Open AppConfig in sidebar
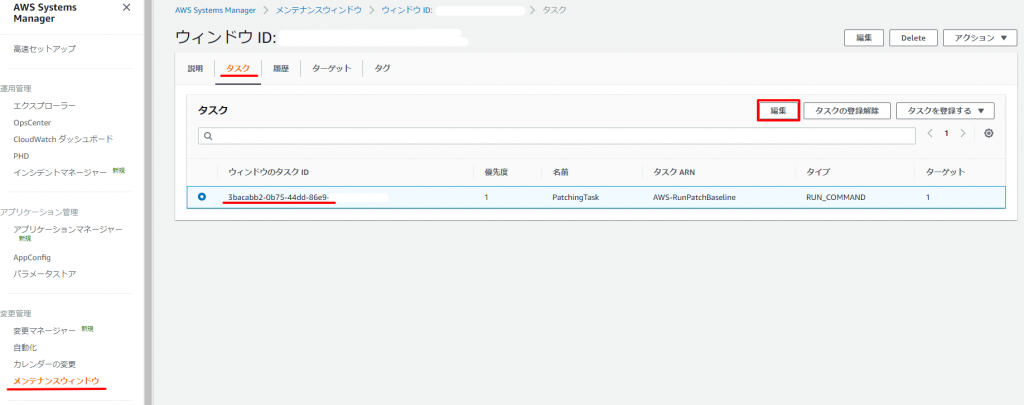The image size is (1024, 405). tap(32, 257)
